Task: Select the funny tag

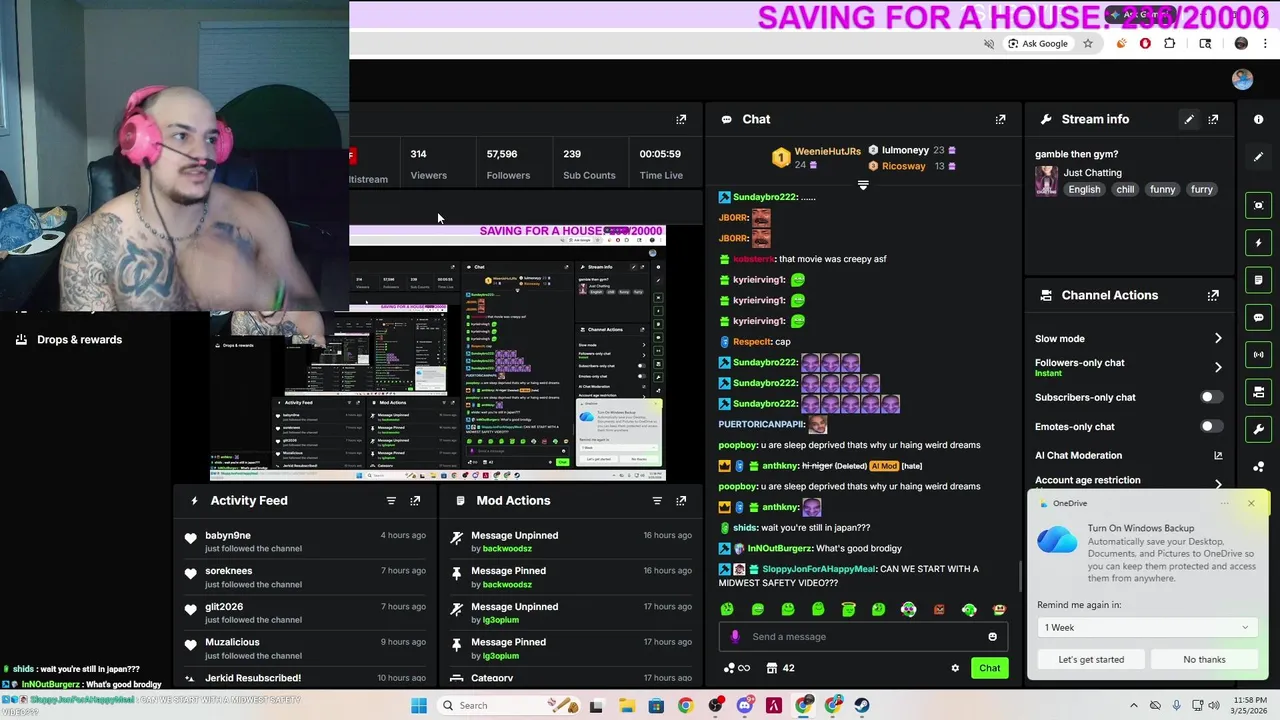Action: click(x=1162, y=189)
